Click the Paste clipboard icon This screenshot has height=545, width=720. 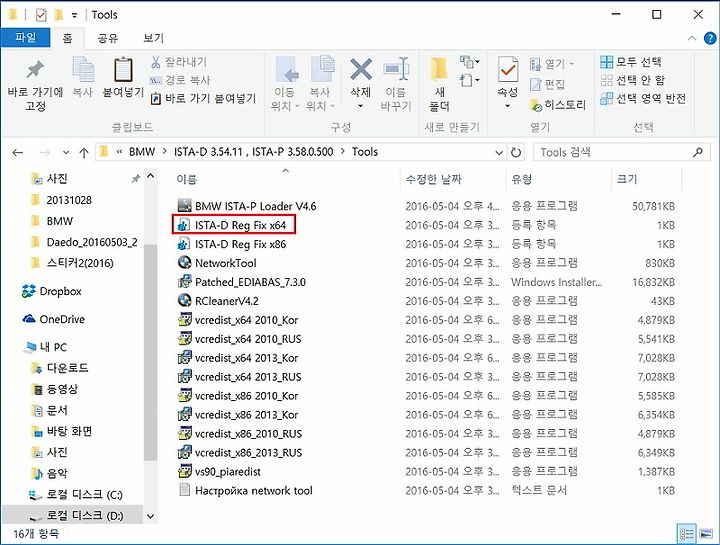click(x=123, y=69)
